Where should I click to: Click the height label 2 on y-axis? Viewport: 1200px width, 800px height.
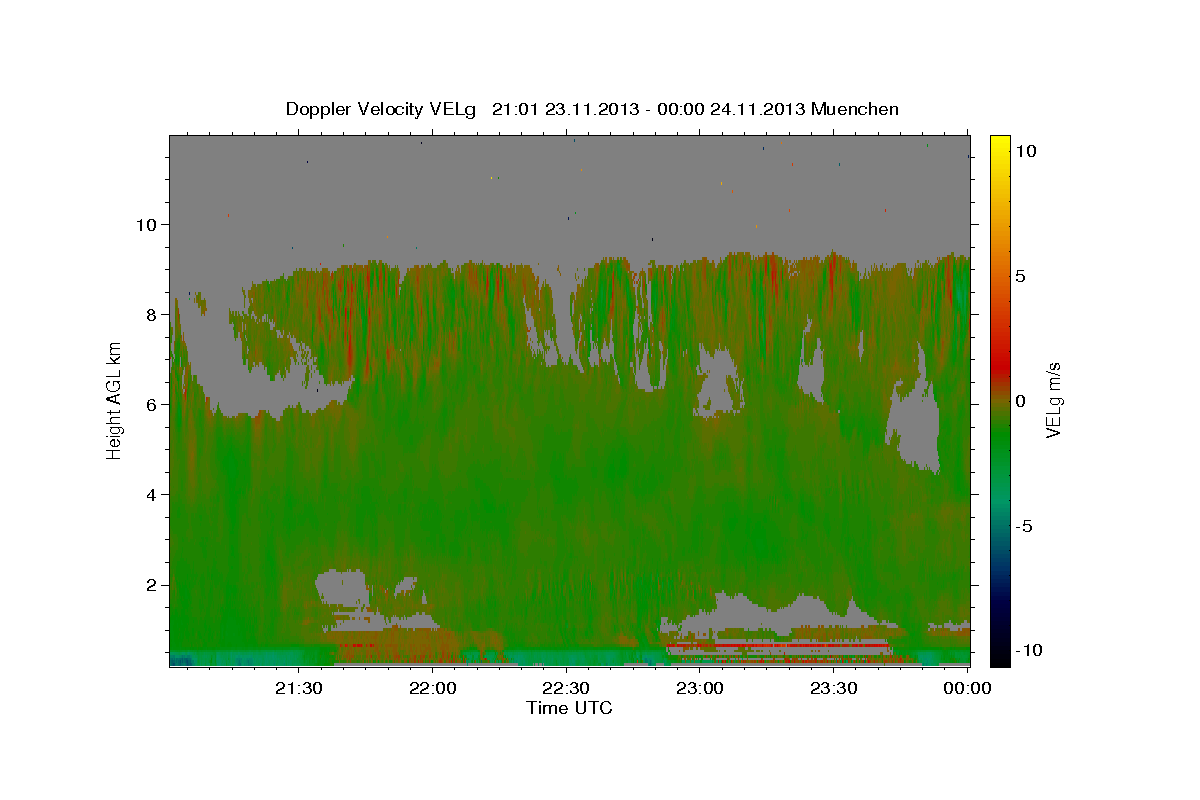coord(149,584)
